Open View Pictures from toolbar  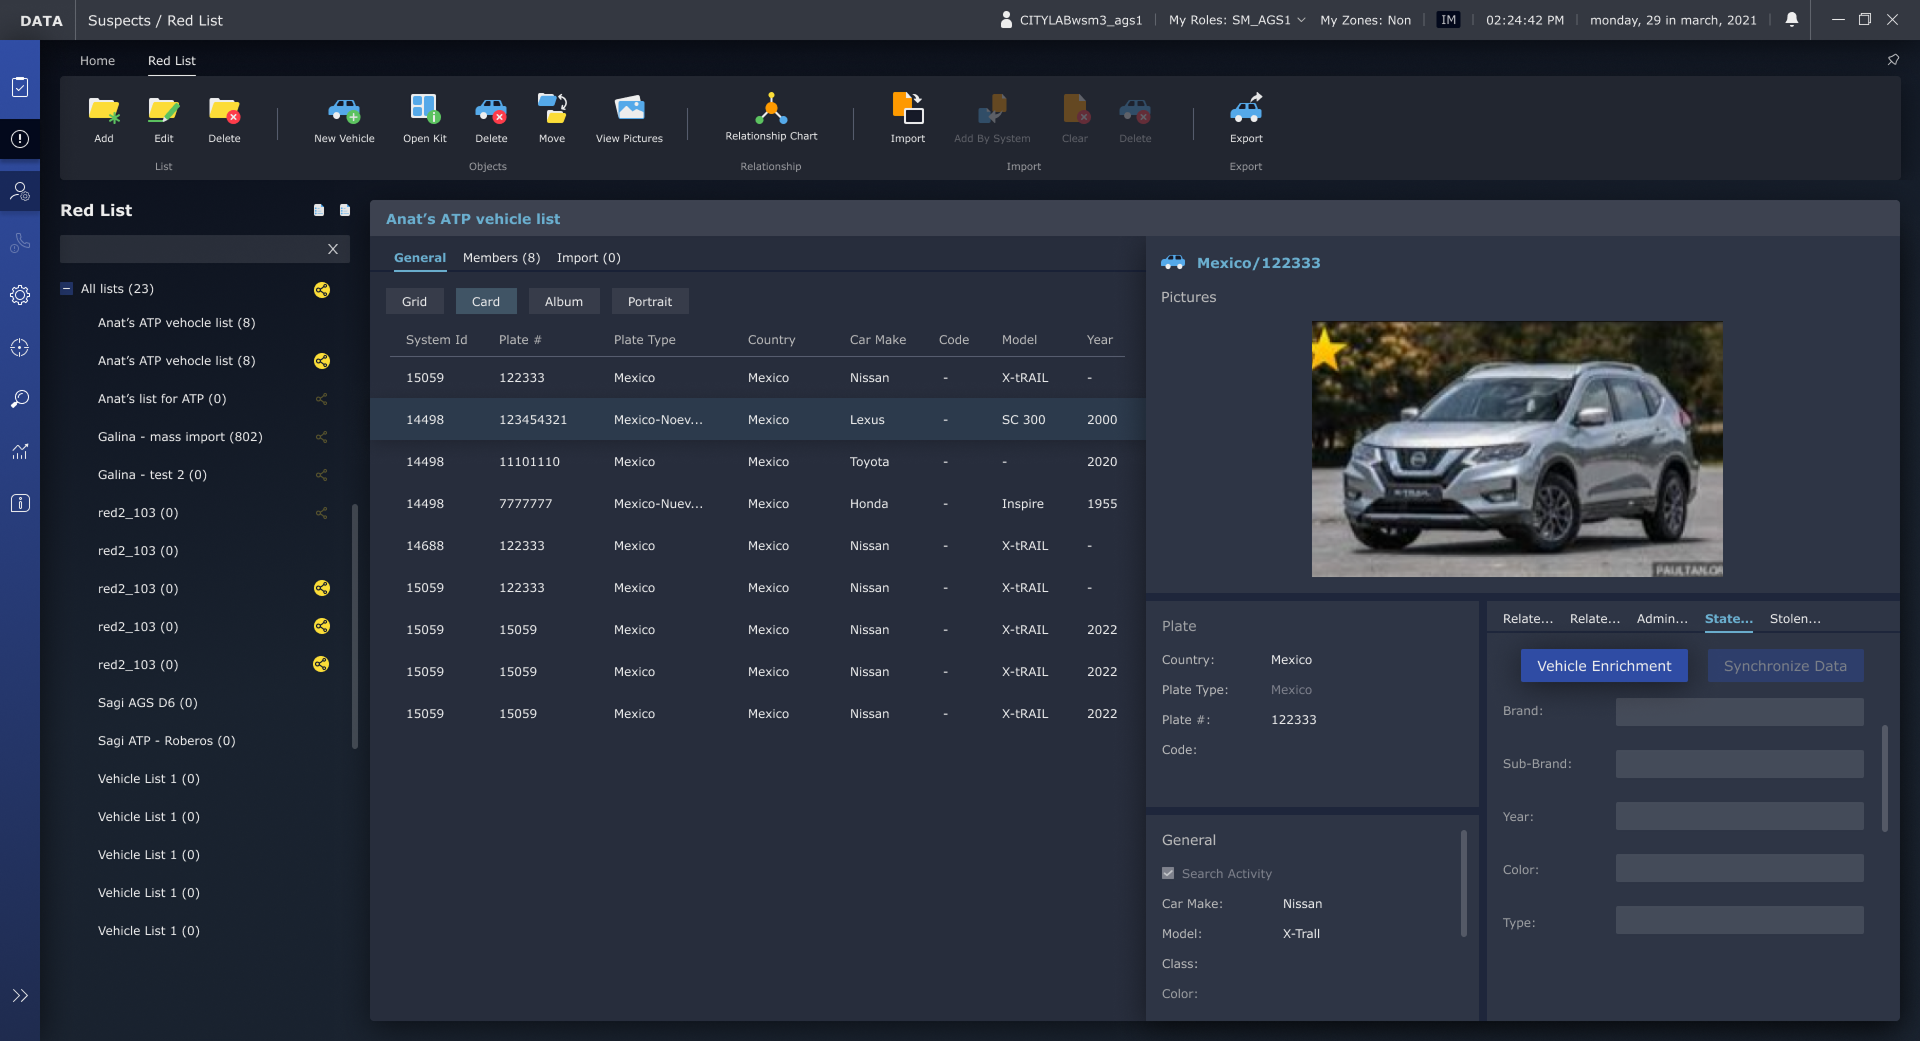(x=629, y=110)
